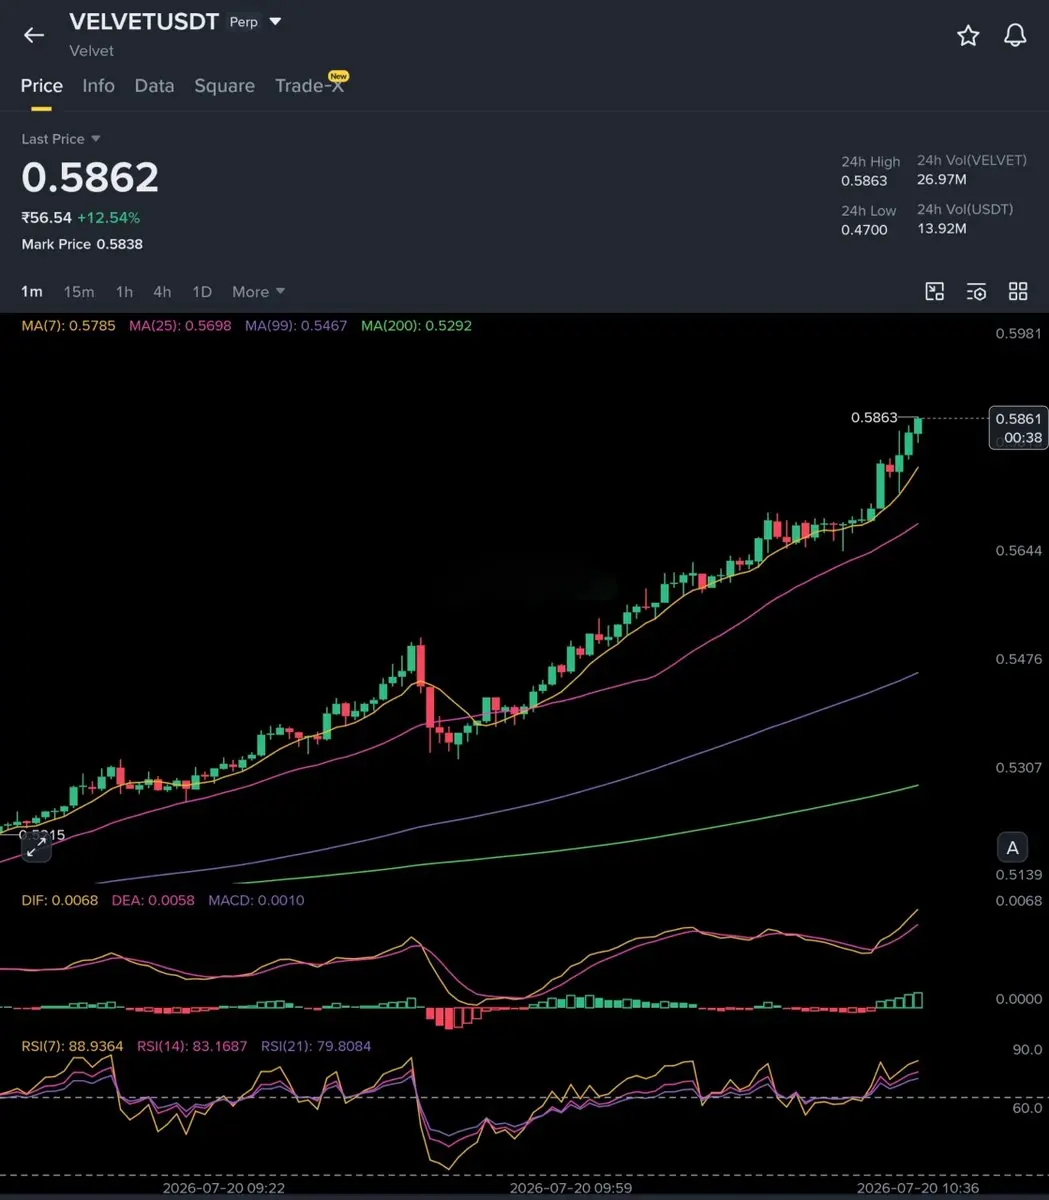Viewport: 1049px width, 1200px height.
Task: Click the 0.5863 high marker on chart
Action: pos(874,418)
